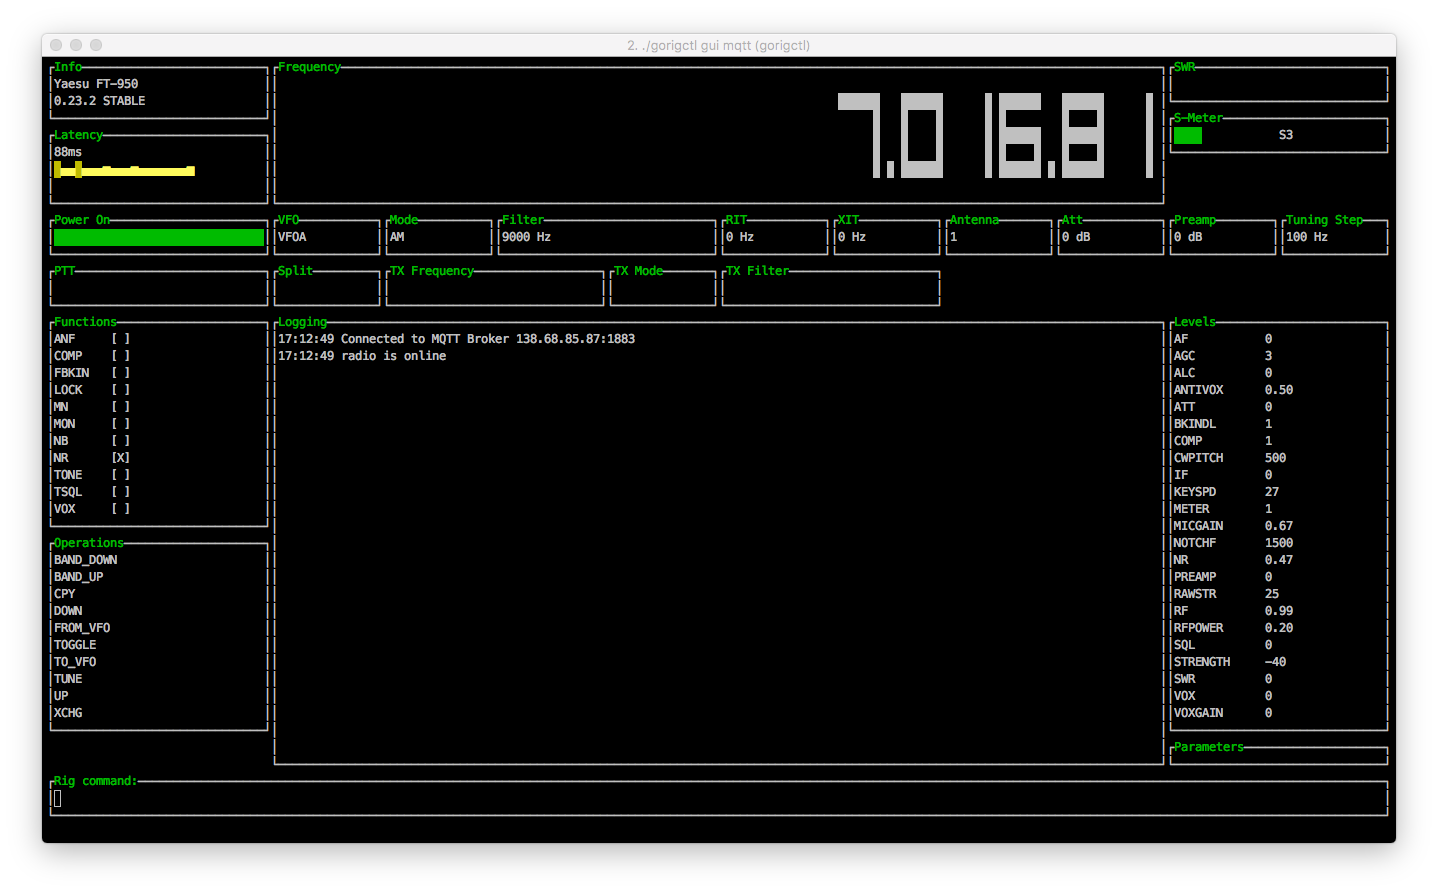Image resolution: width=1438 pixels, height=893 pixels.
Task: Toggle the LOCK function checkbox
Action: [x=120, y=390]
